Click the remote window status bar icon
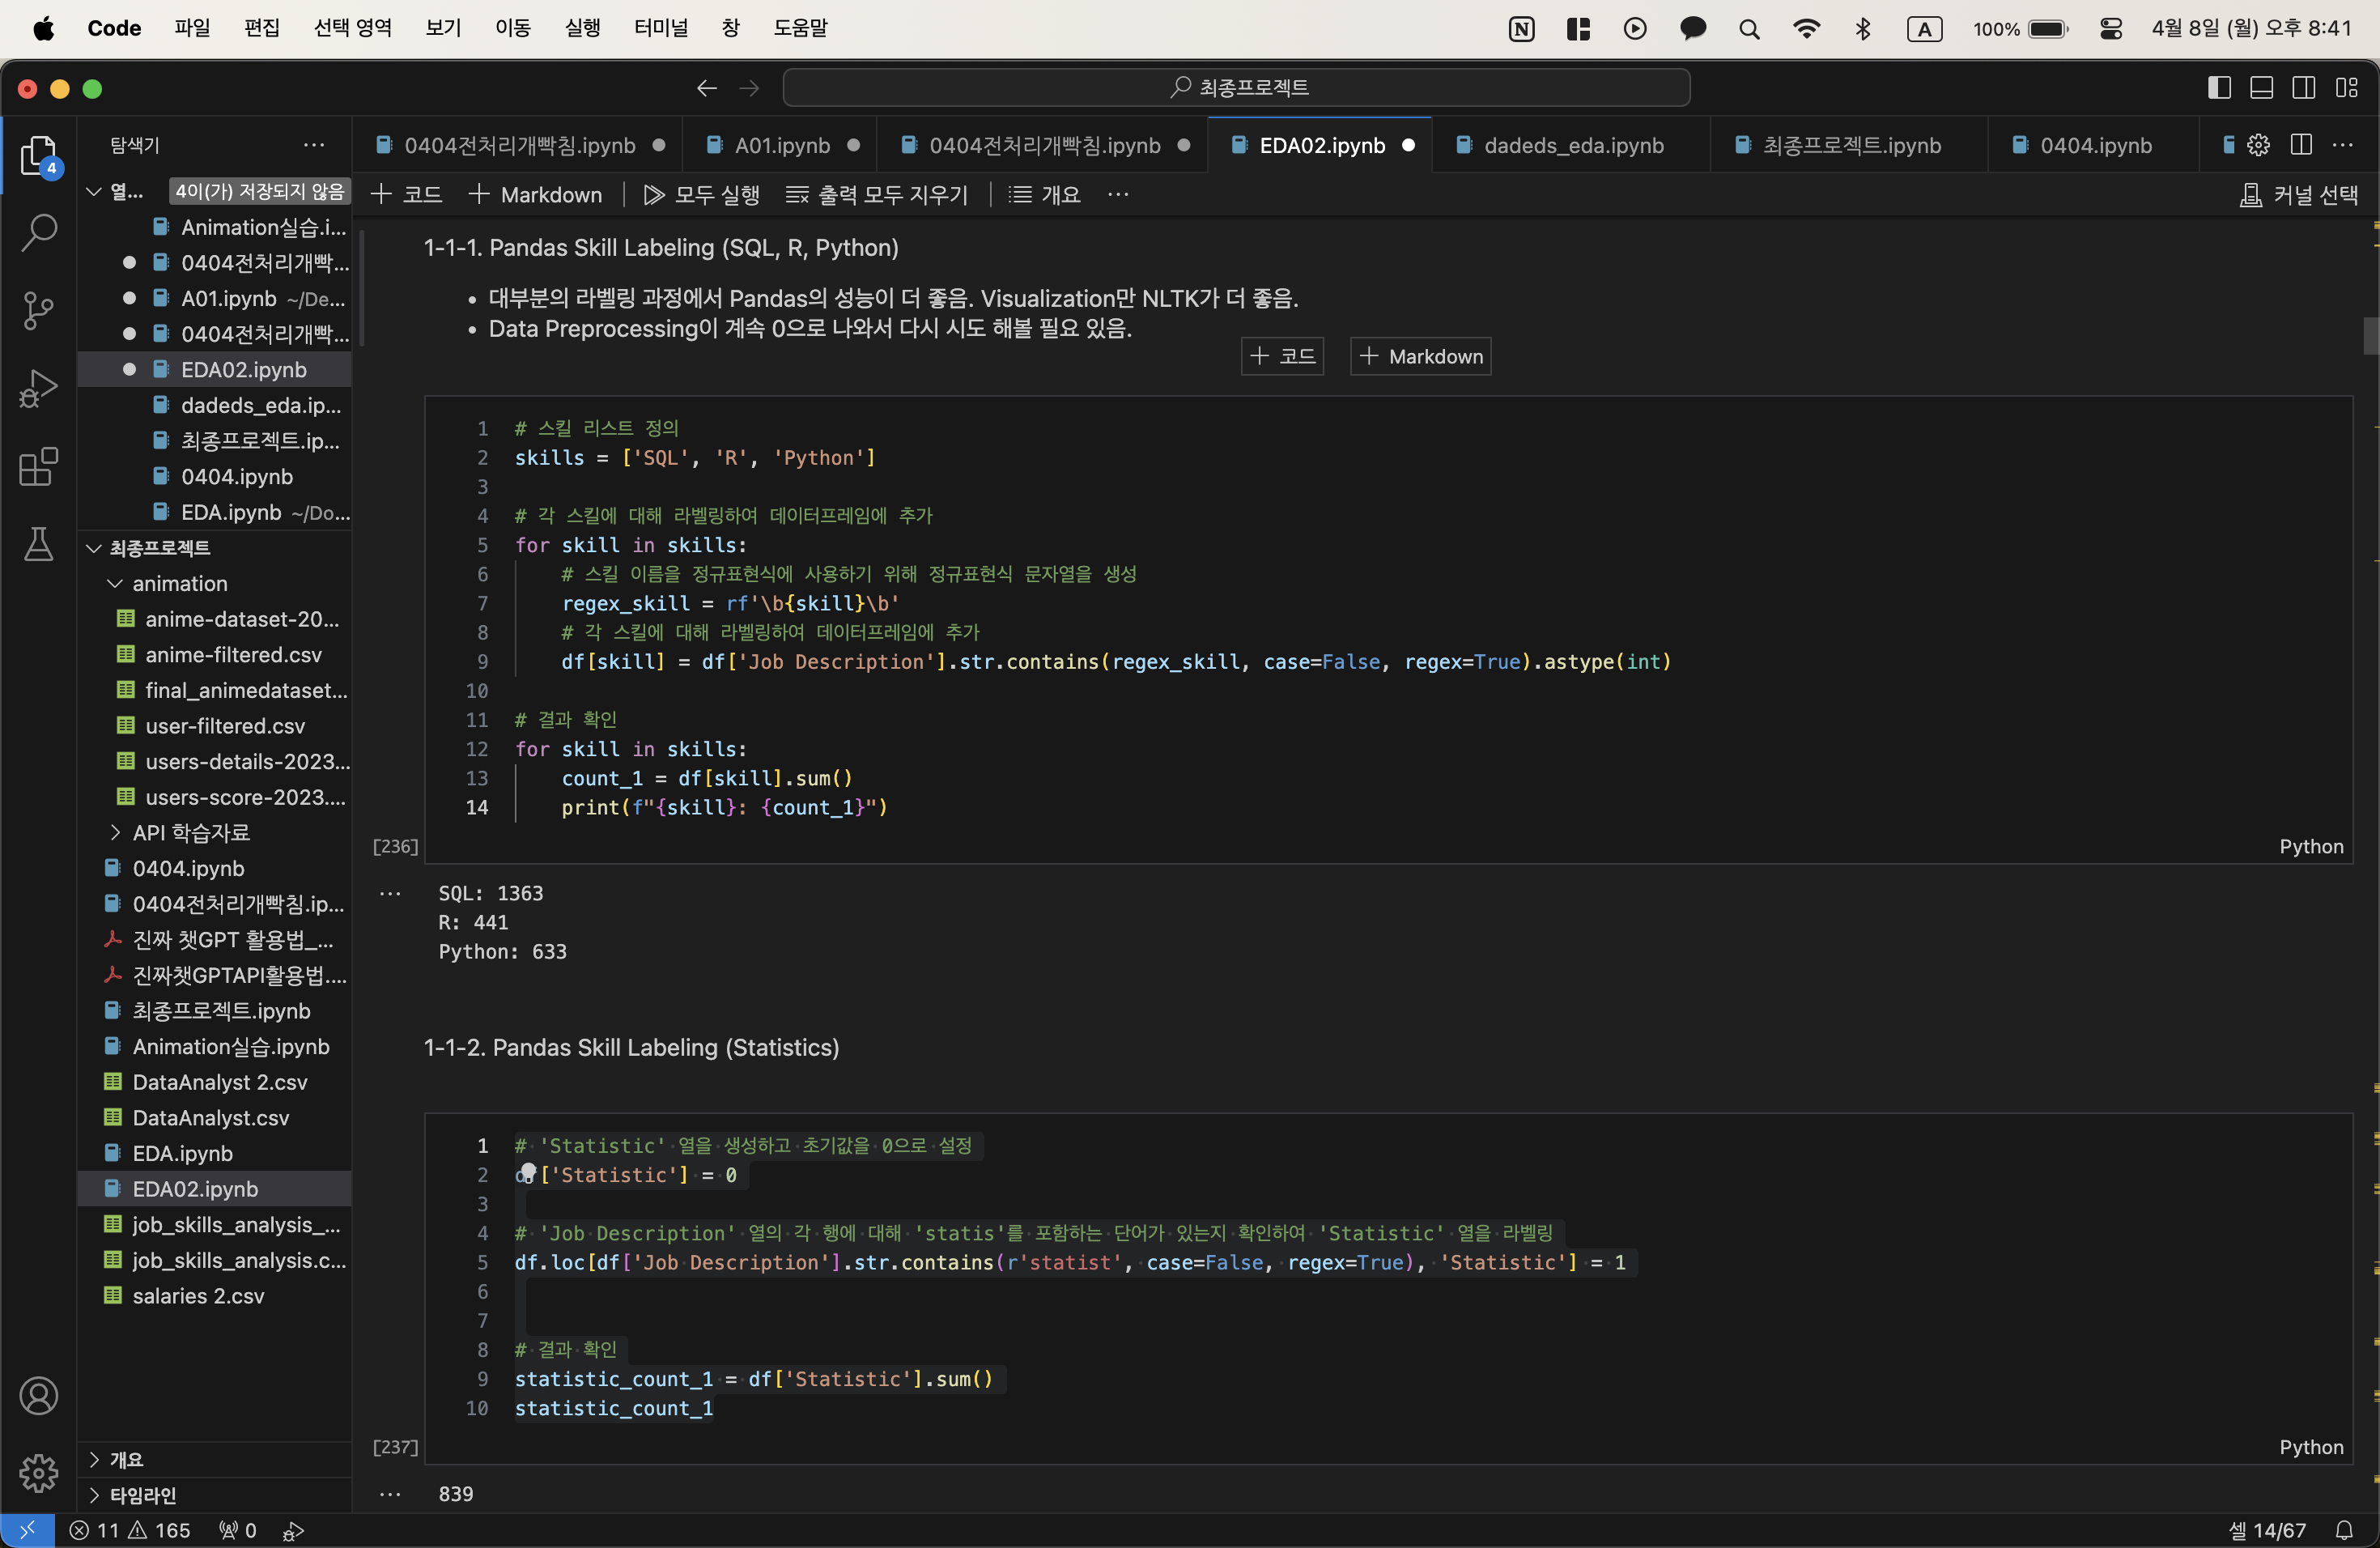This screenshot has width=2380, height=1548. tap(27, 1530)
